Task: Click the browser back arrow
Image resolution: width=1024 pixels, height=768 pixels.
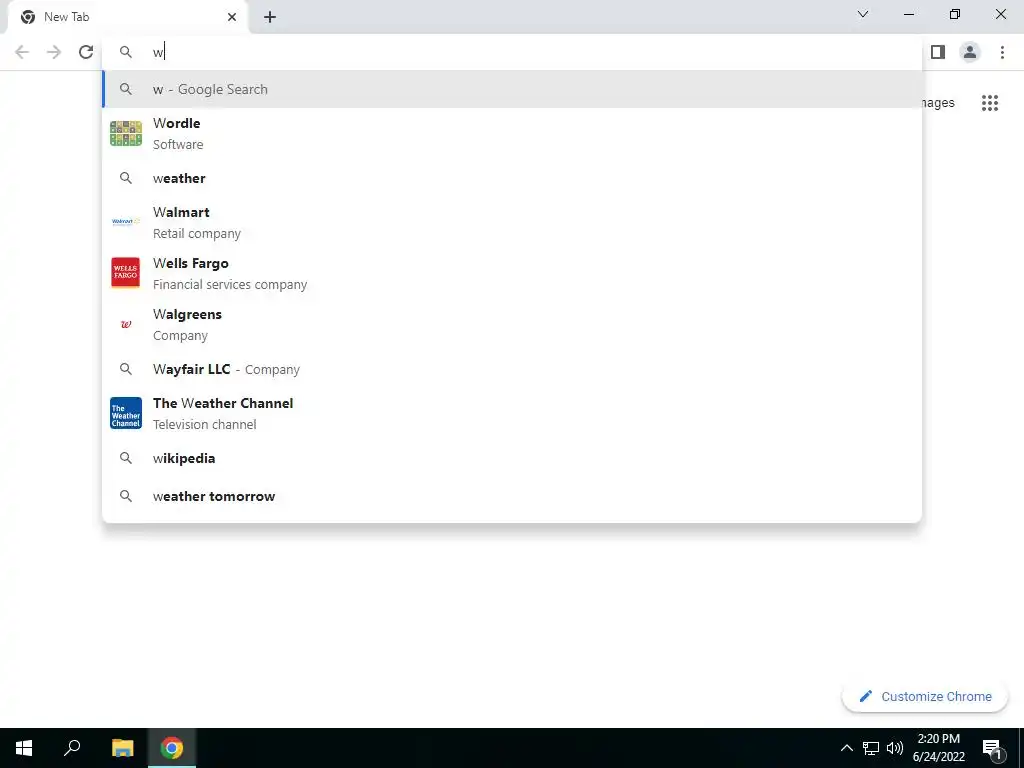Action: pos(22,52)
